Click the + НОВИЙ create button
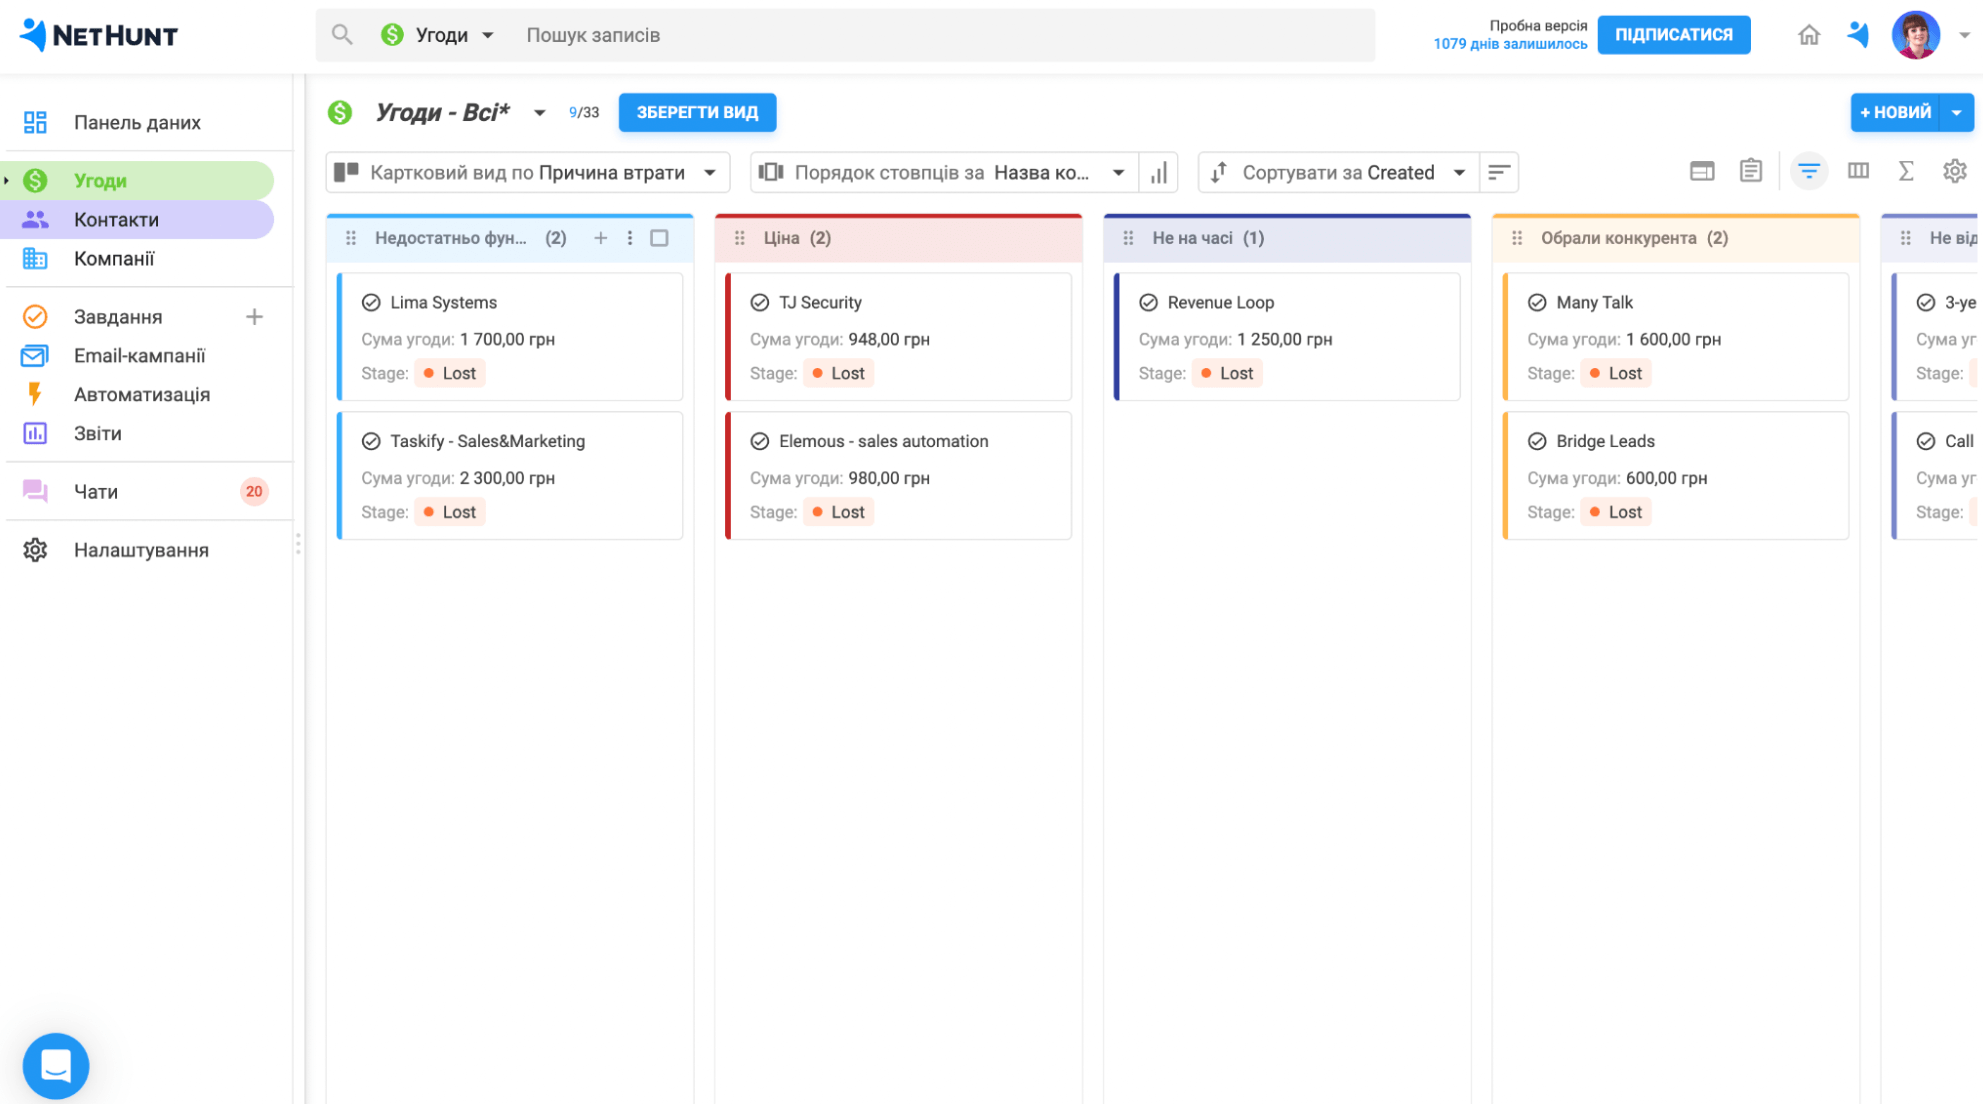Viewport: 1983px width, 1104px height. 1897,111
